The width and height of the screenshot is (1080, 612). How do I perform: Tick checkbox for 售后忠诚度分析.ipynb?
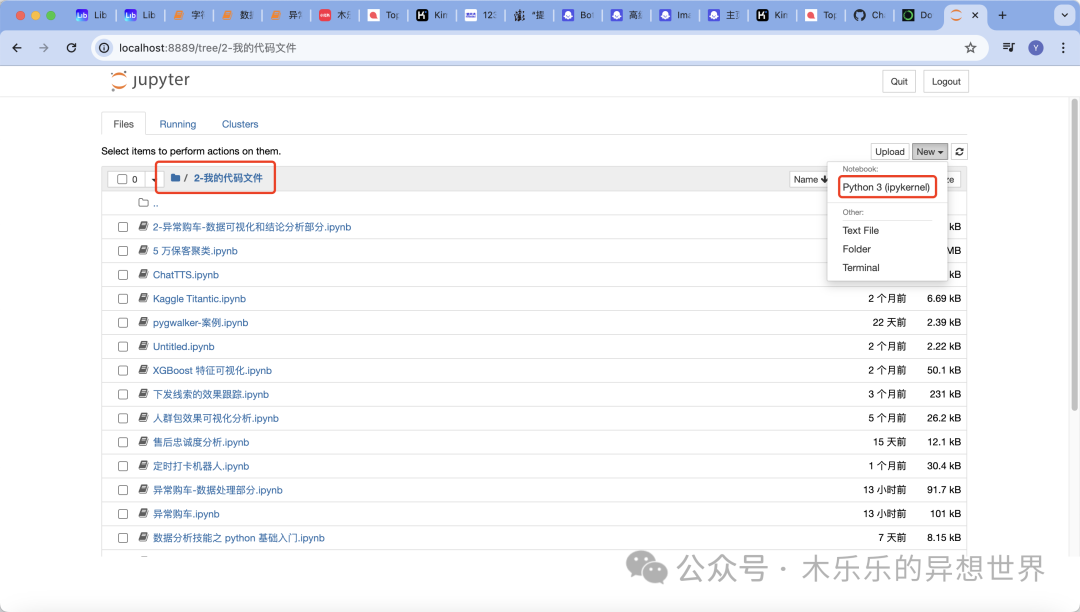123,443
